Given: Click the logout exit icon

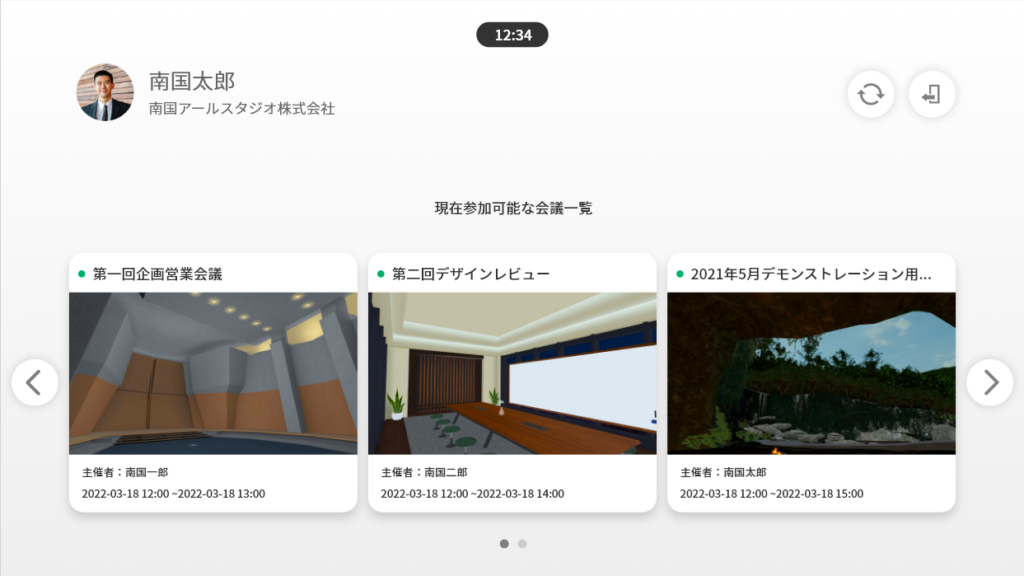Looking at the screenshot, I should tap(932, 94).
